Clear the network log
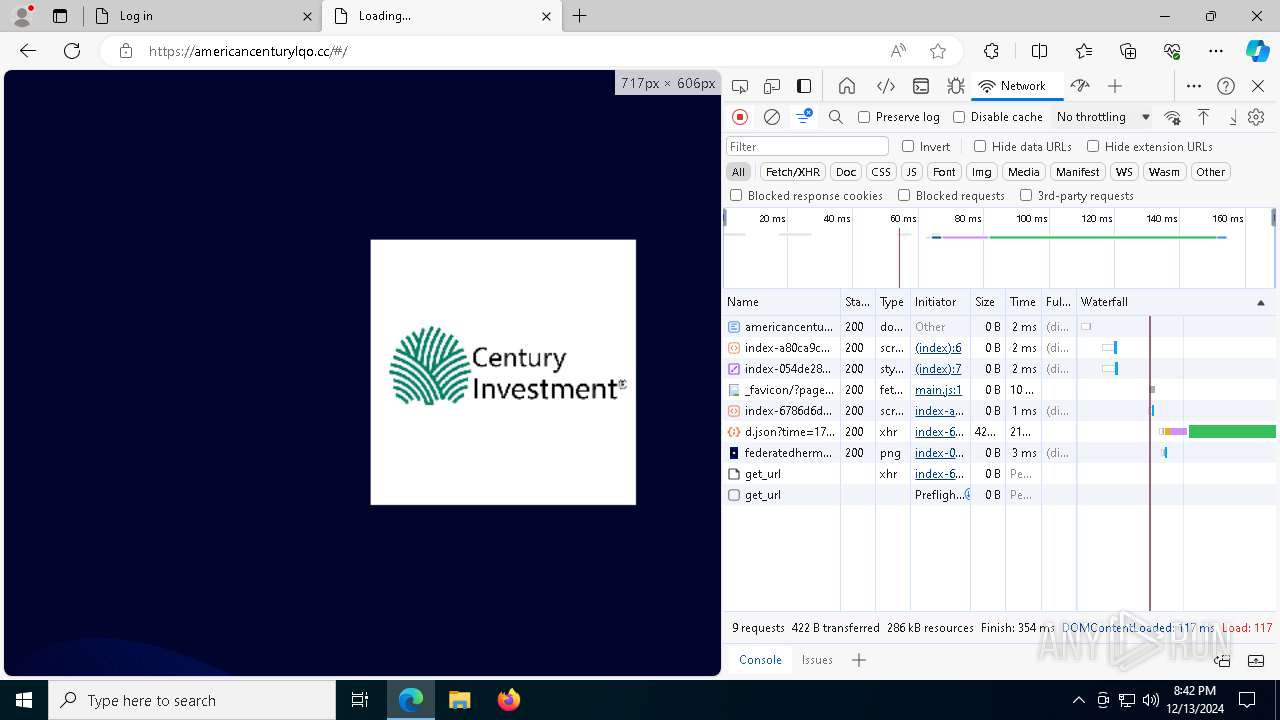Viewport: 1280px width, 720px height. click(x=772, y=117)
